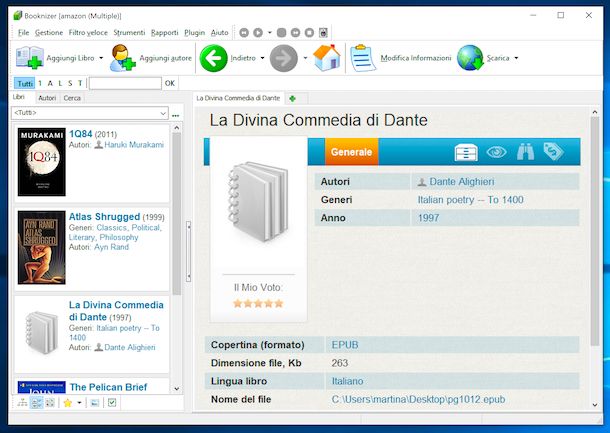Click the play media control icon
The width and height of the screenshot is (610, 433).
tap(258, 33)
